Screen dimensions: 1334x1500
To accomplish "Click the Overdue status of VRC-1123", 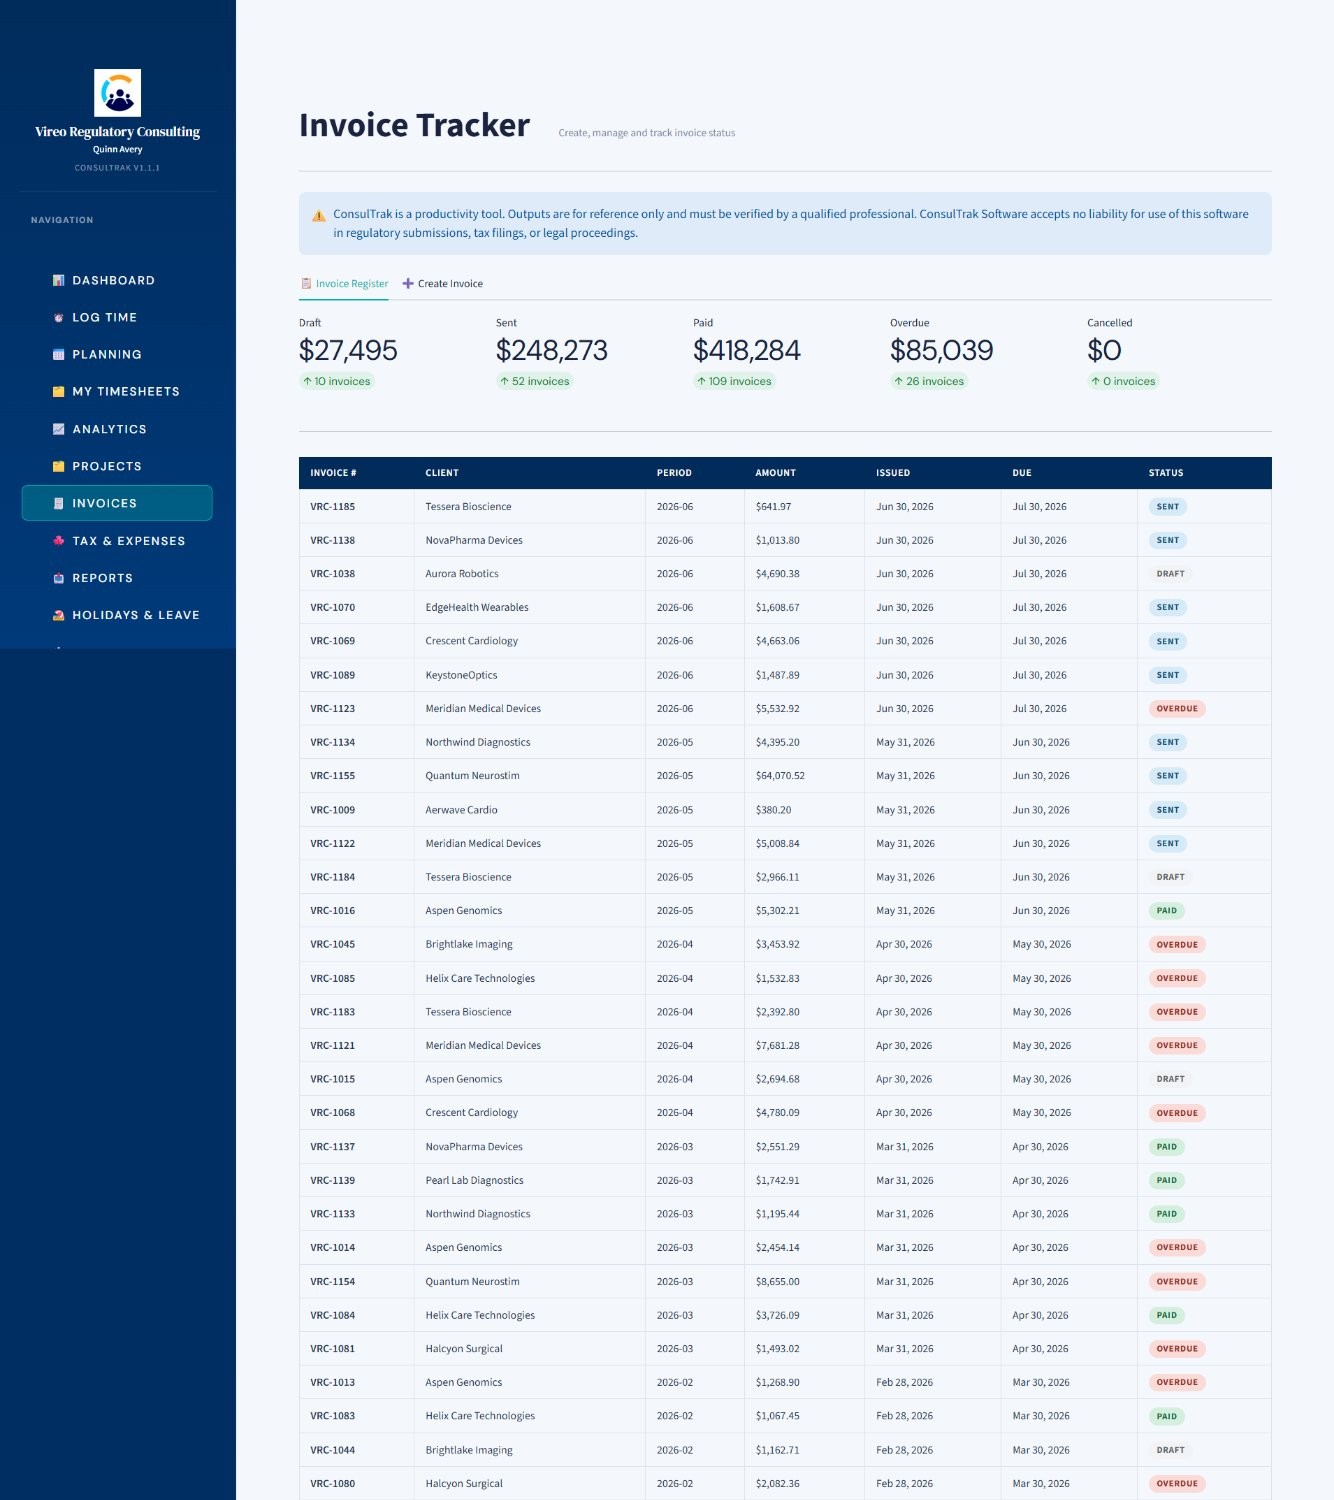I will point(1177,709).
